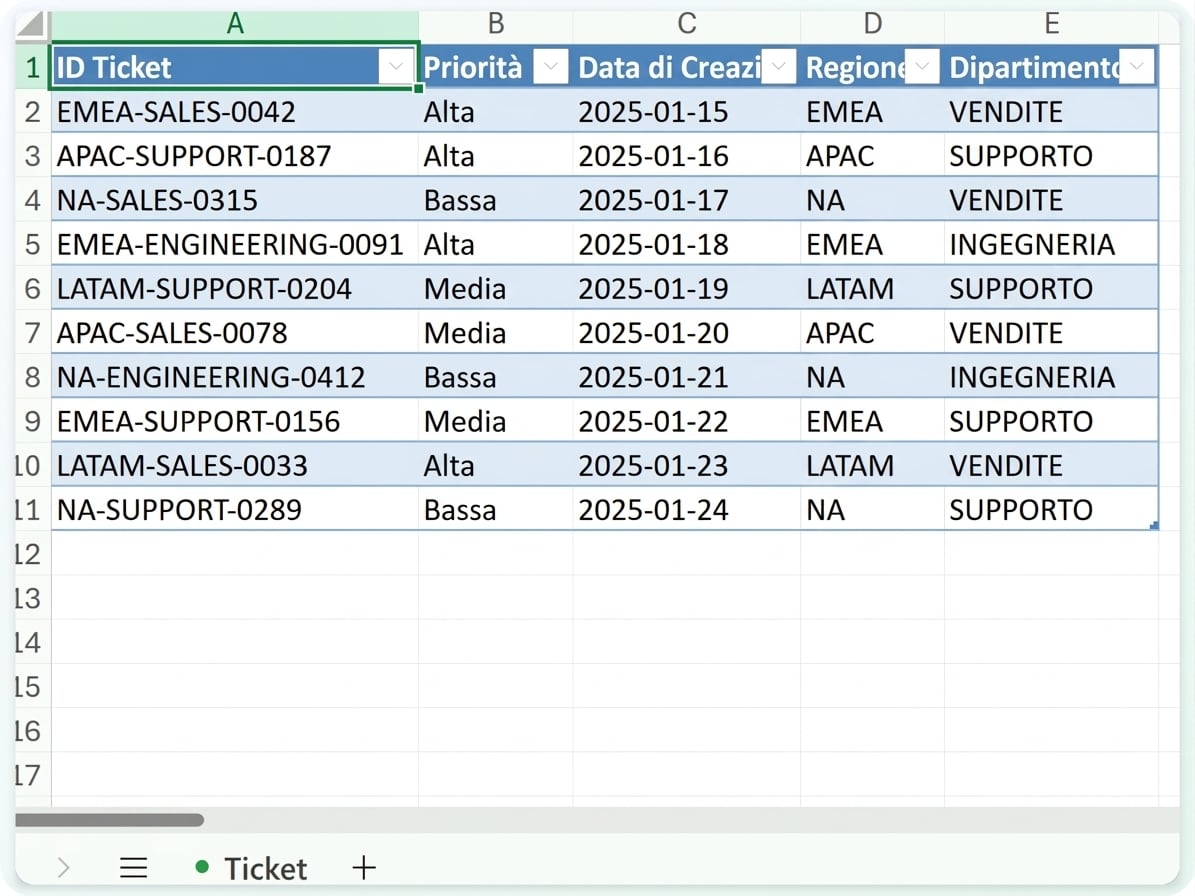
Task: Select Bassa priority in row 4
Action: tap(495, 200)
